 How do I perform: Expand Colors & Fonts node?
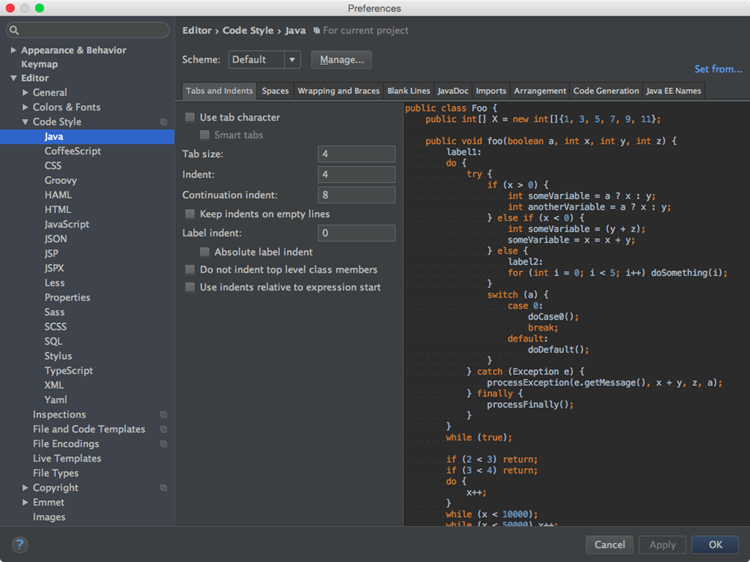pyautogui.click(x=25, y=107)
